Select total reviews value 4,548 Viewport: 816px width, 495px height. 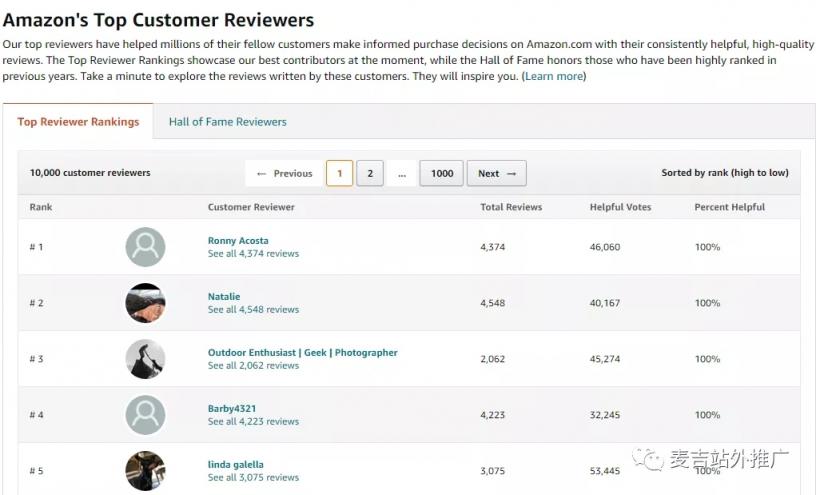pyautogui.click(x=492, y=303)
